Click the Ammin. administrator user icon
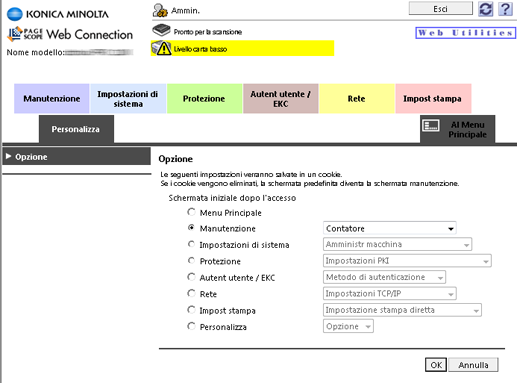 click(x=160, y=10)
